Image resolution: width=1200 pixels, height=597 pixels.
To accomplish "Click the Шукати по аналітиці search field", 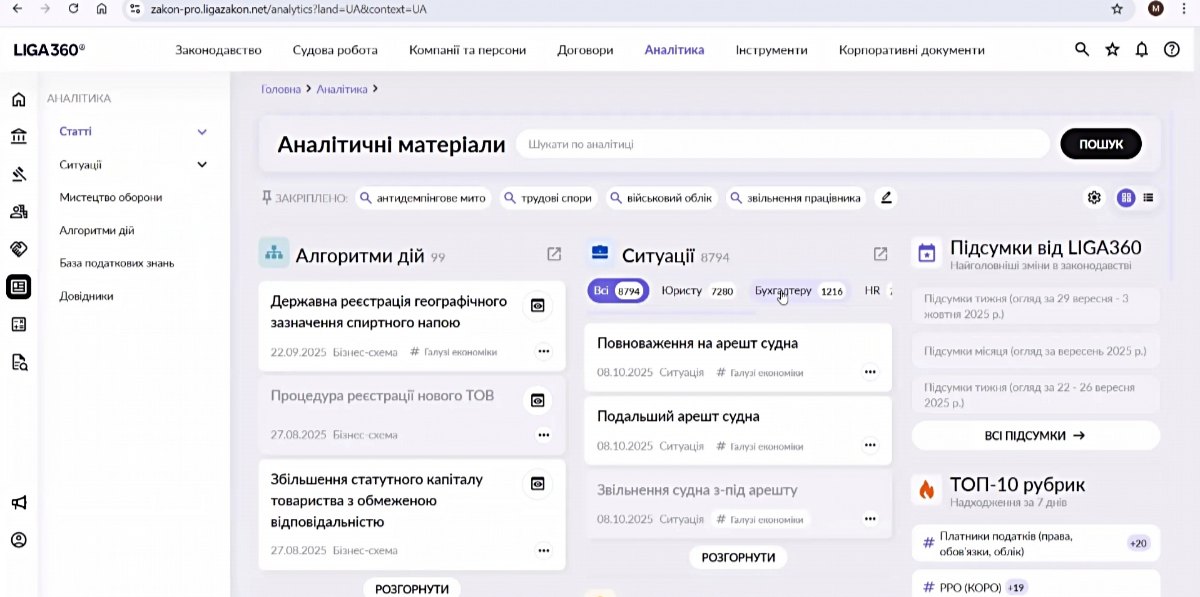I will [x=782, y=144].
